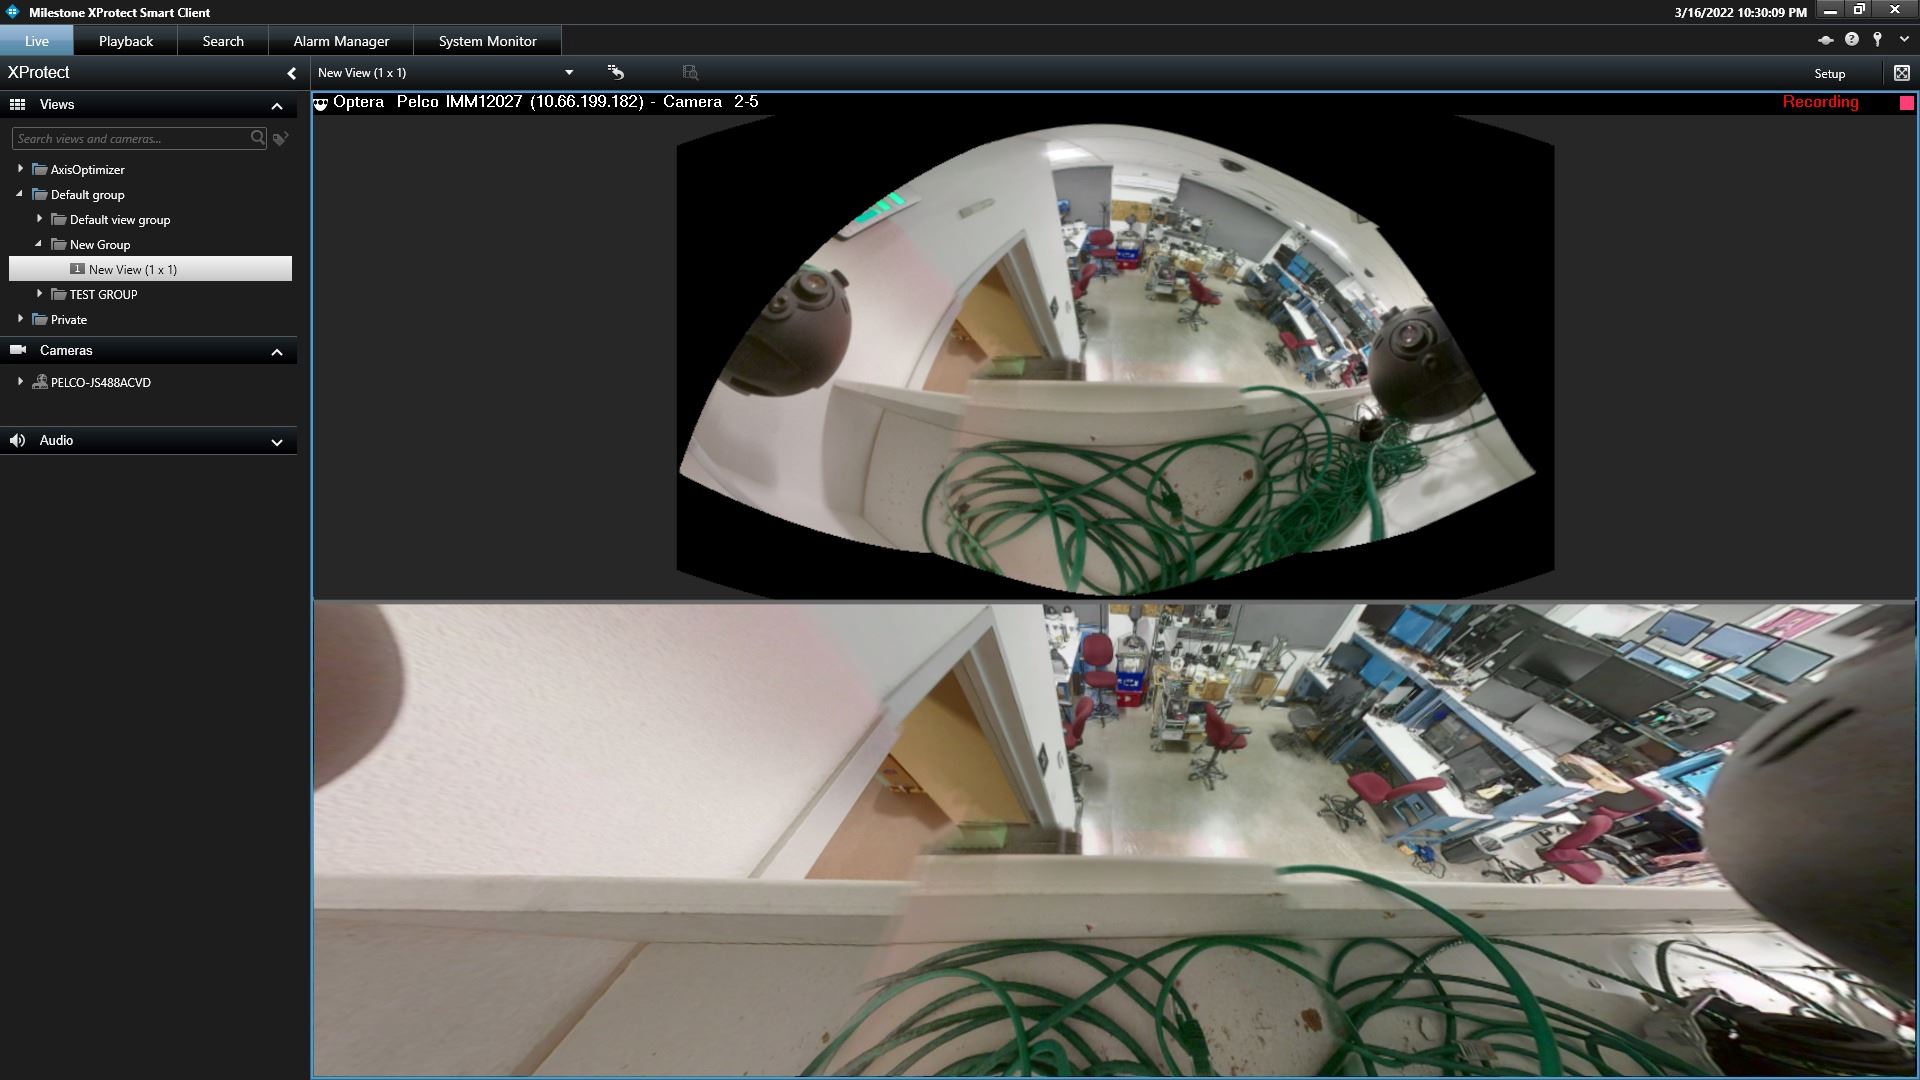Open the Playback tab
The height and width of the screenshot is (1080, 1920).
coord(126,41)
